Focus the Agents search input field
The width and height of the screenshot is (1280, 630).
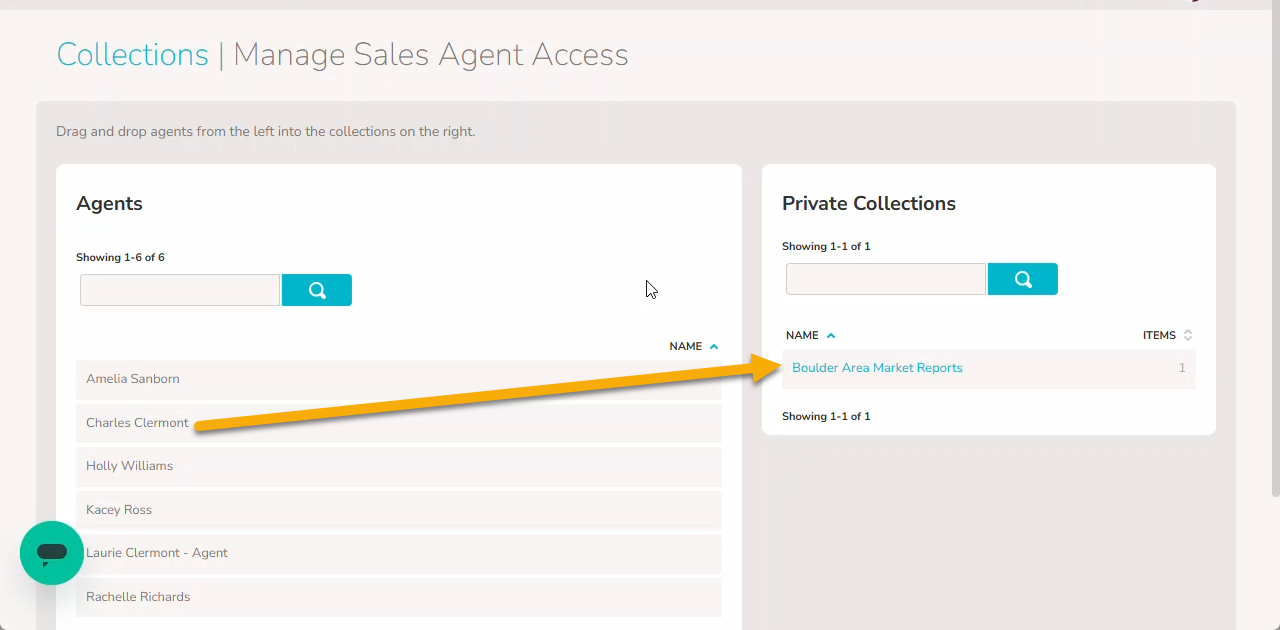point(180,290)
